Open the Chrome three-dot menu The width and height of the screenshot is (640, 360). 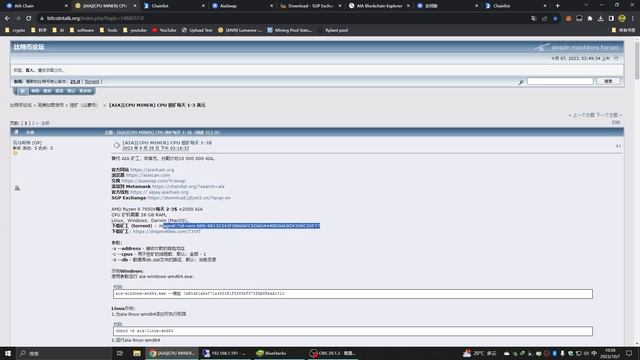[633, 18]
